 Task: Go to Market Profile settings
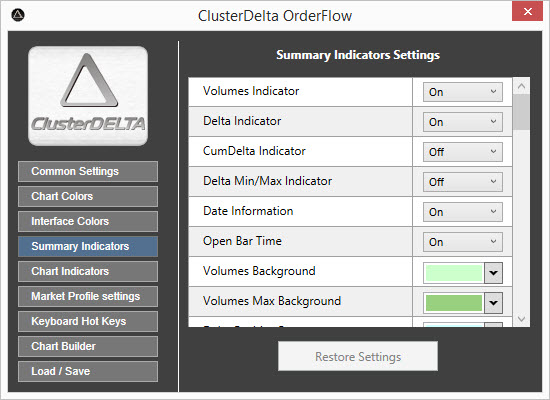click(x=88, y=296)
